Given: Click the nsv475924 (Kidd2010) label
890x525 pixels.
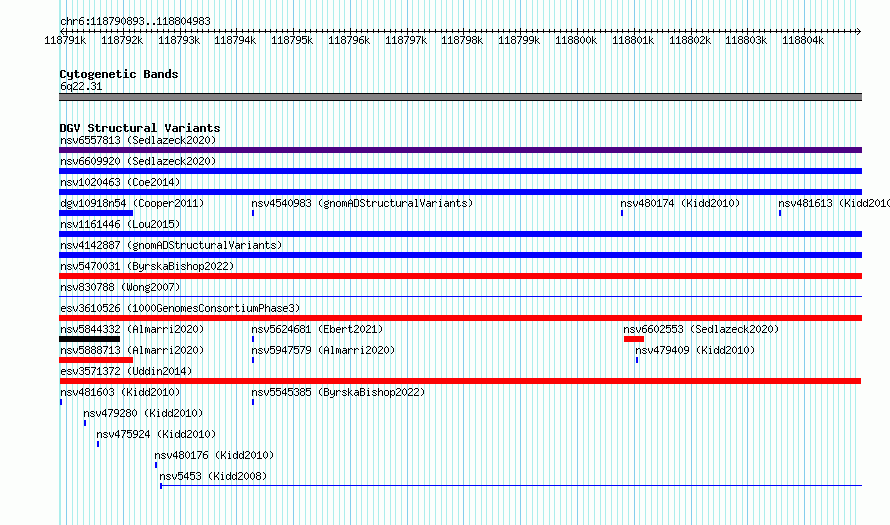Looking at the screenshot, I should click(156, 434).
